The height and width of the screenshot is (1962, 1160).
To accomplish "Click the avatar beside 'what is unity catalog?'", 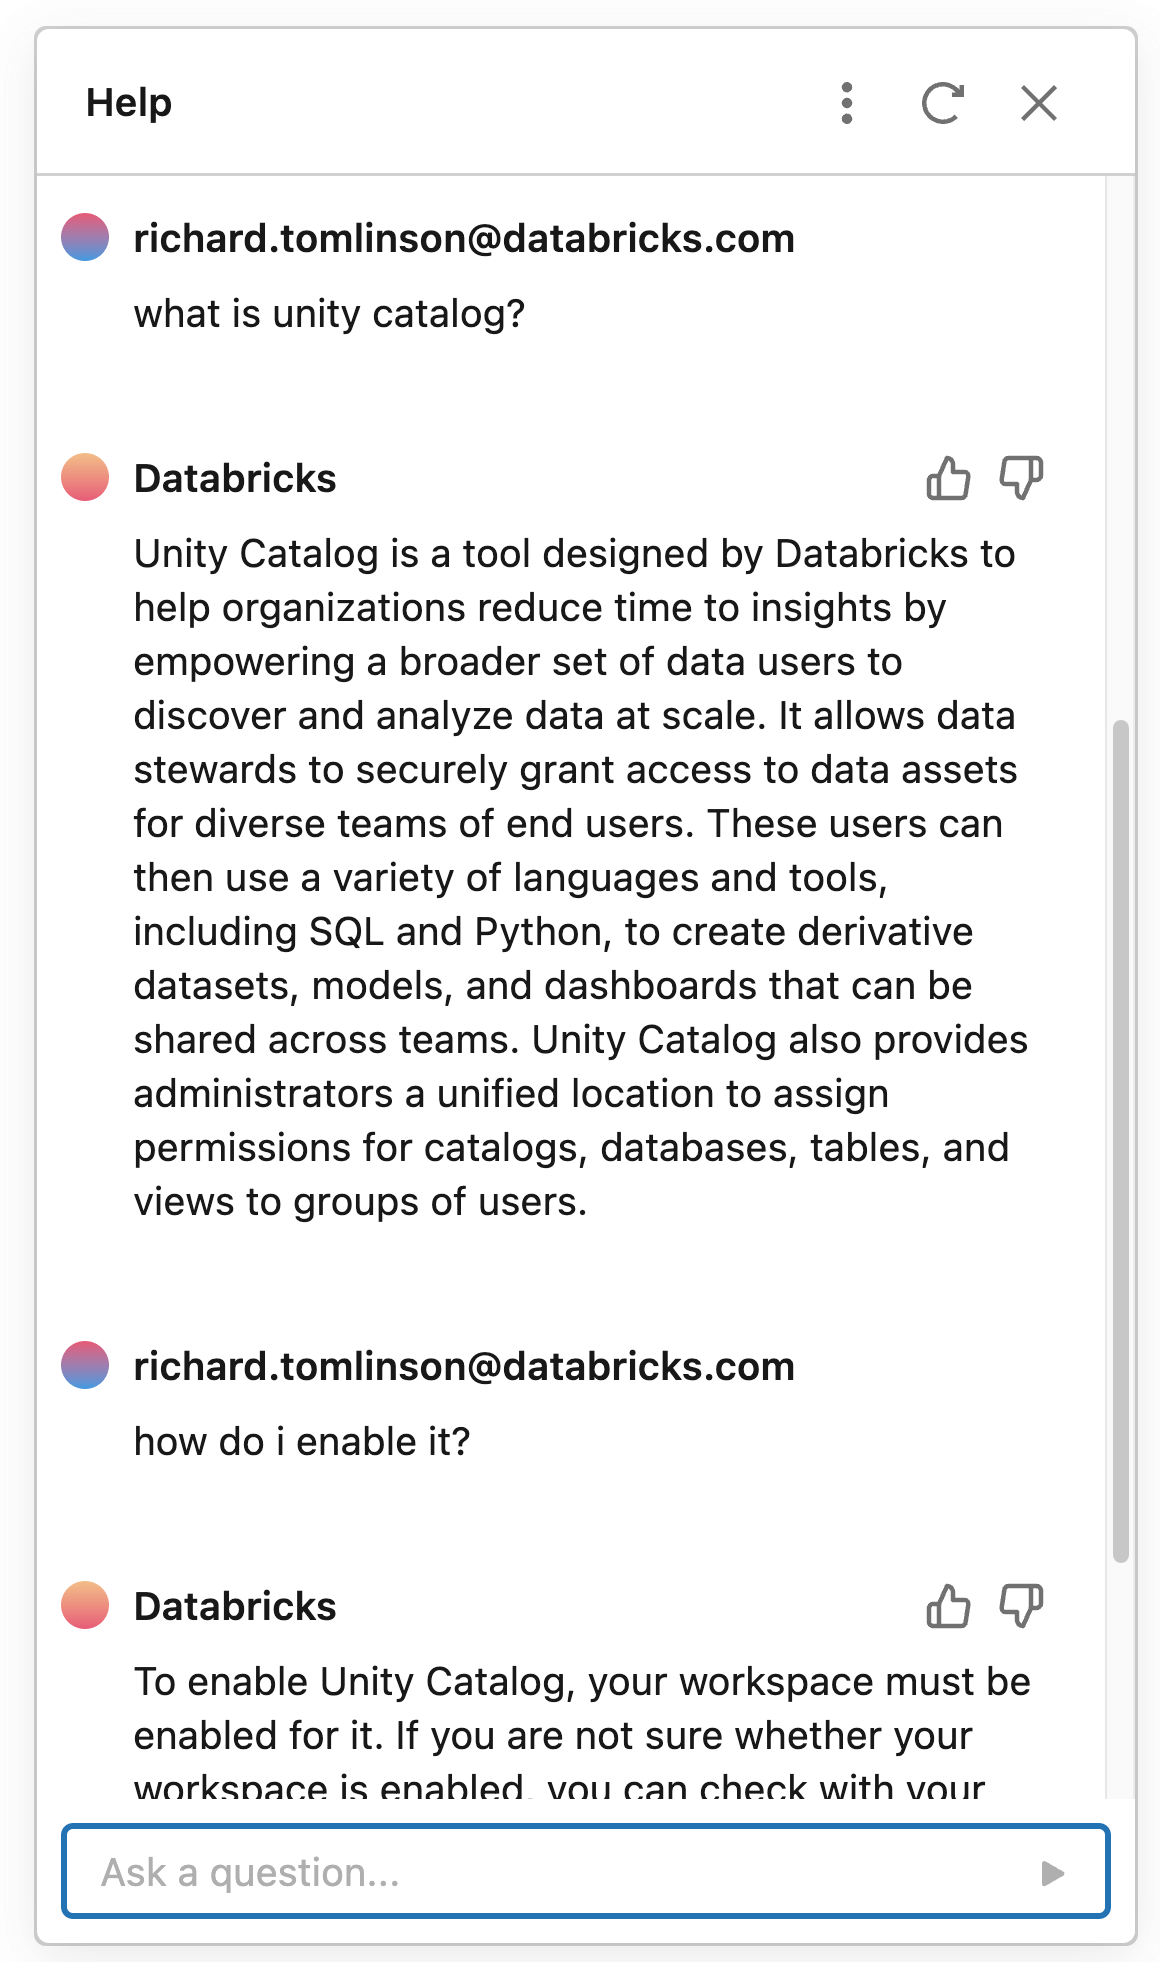I will click(x=85, y=237).
